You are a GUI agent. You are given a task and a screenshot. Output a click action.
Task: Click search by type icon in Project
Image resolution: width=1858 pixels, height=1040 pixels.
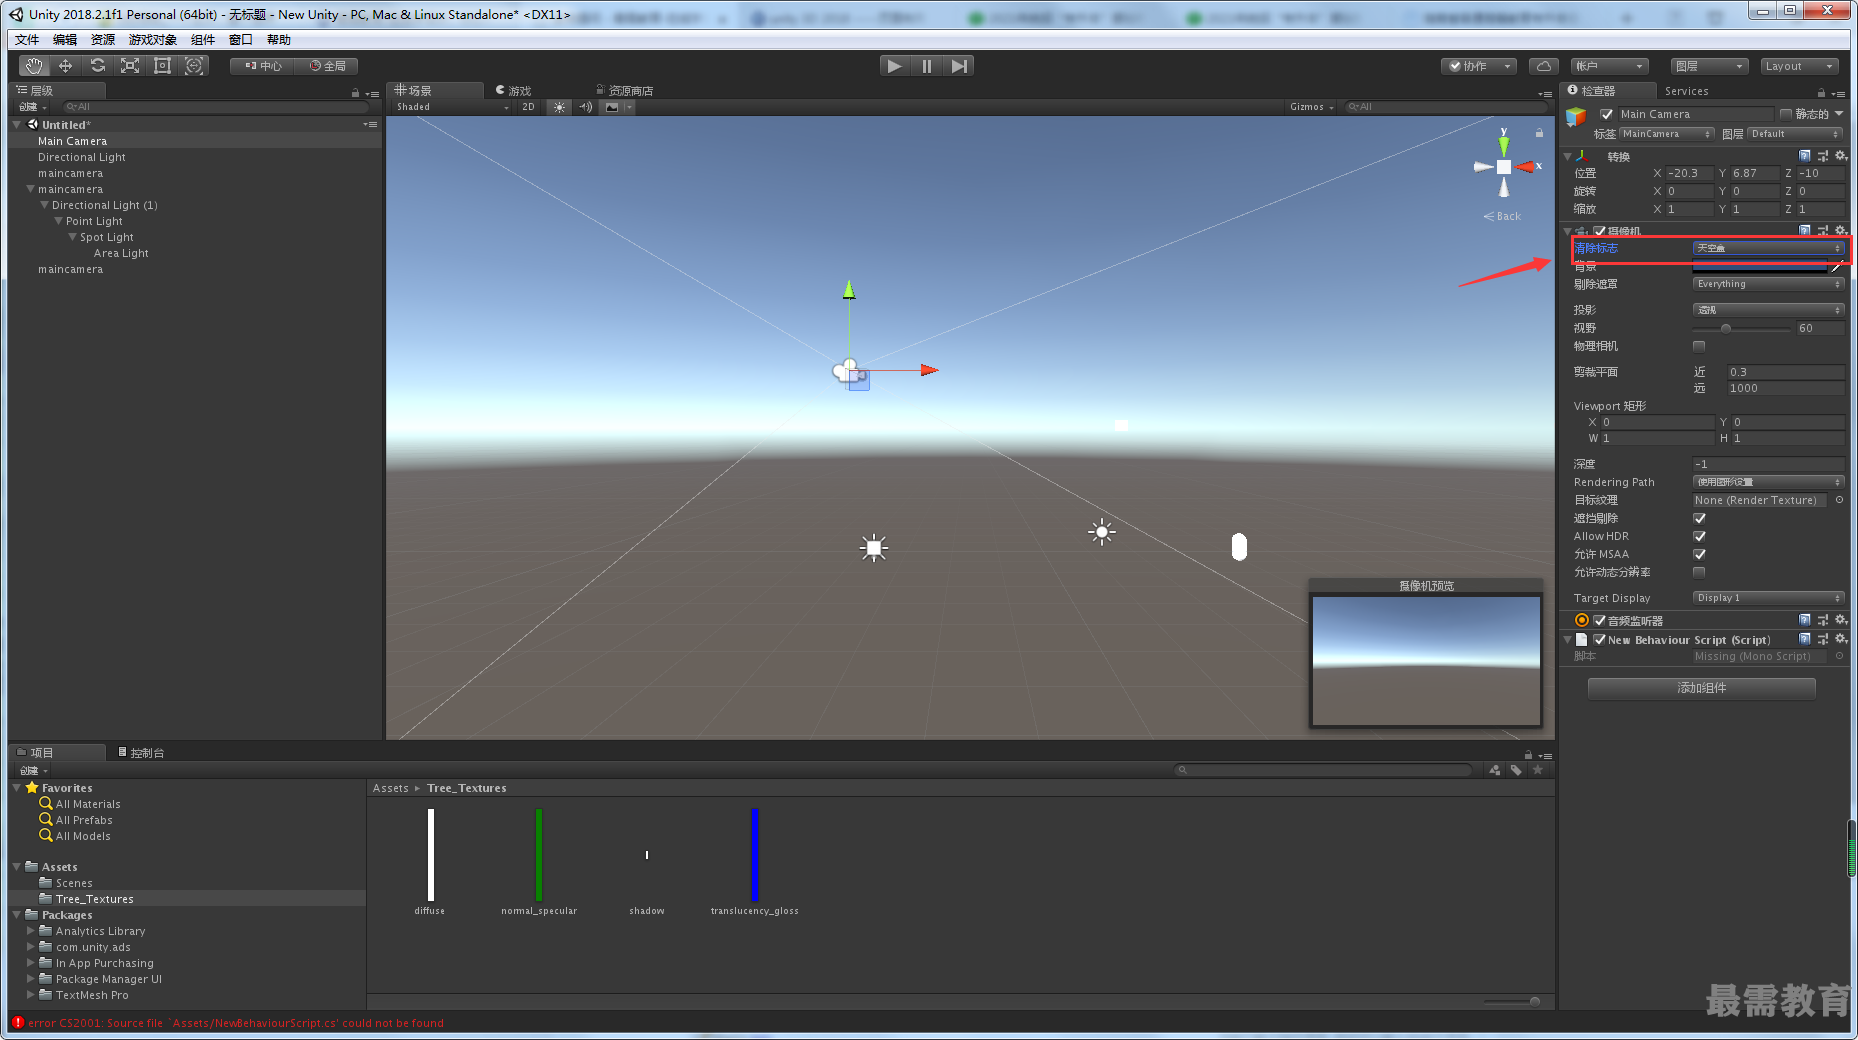pyautogui.click(x=1495, y=770)
